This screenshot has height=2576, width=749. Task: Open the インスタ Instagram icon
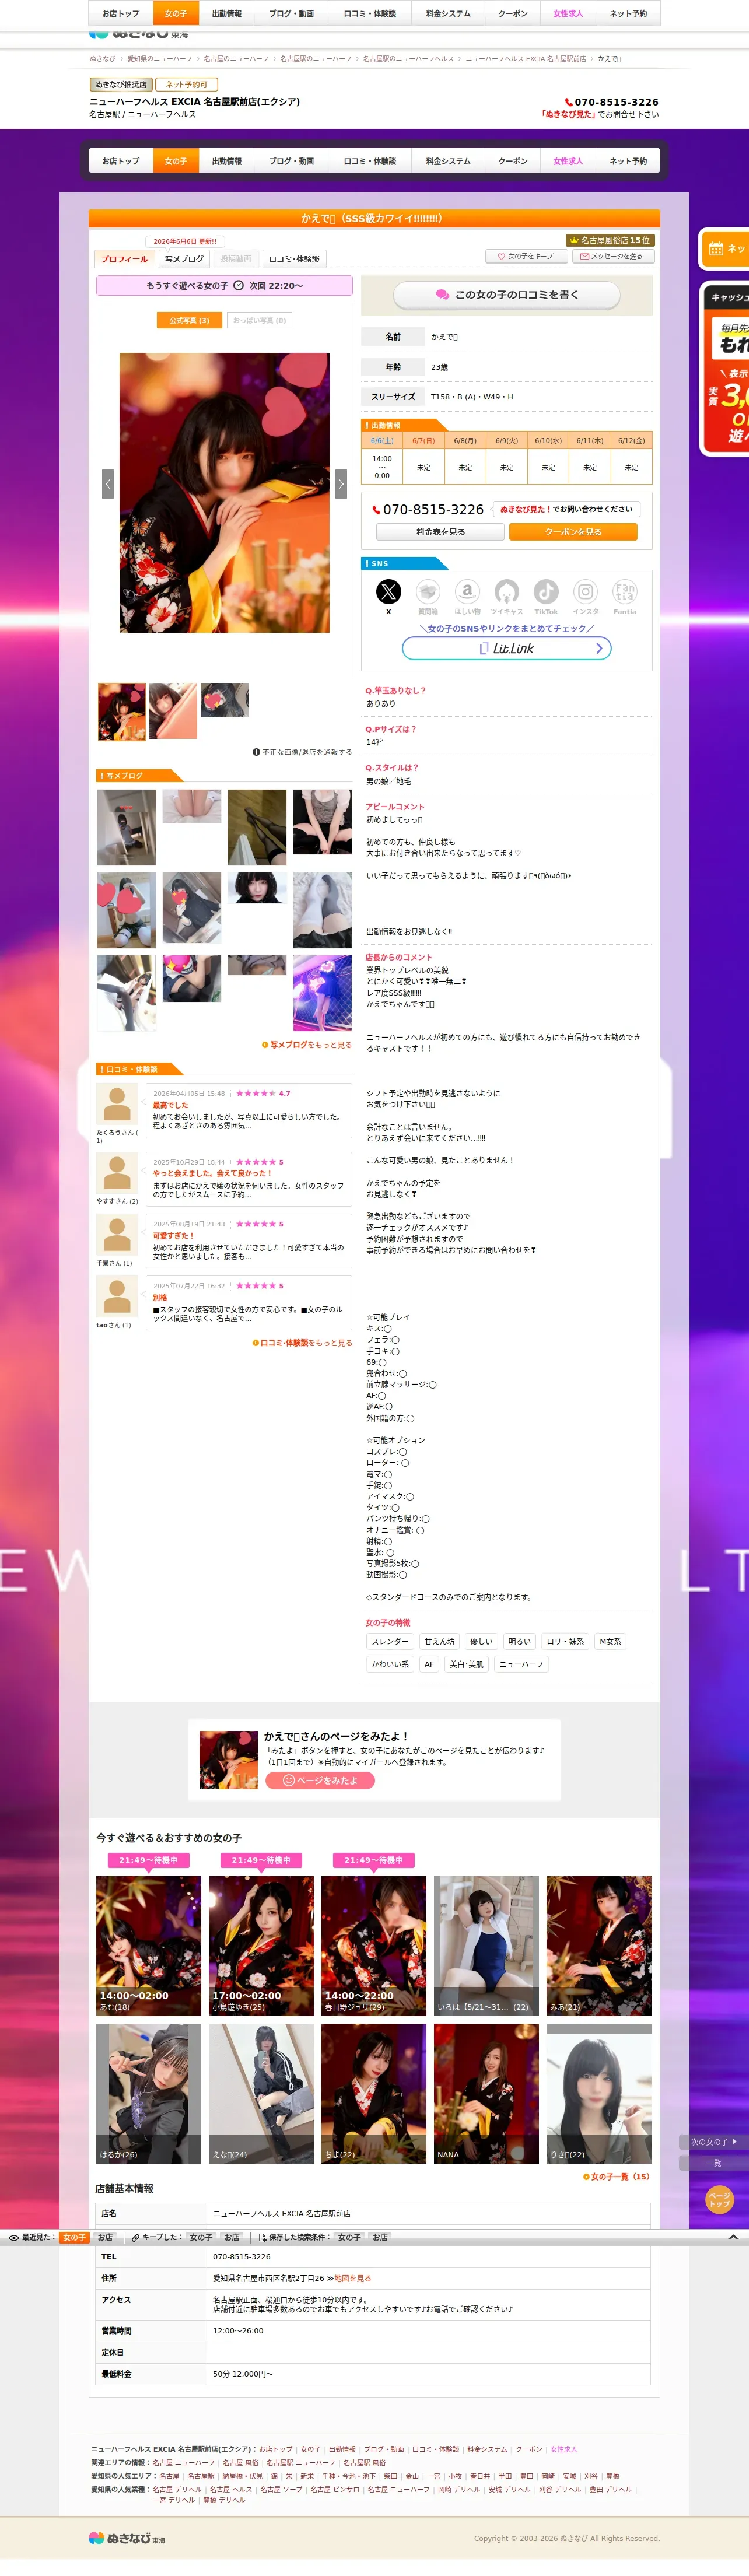click(586, 591)
